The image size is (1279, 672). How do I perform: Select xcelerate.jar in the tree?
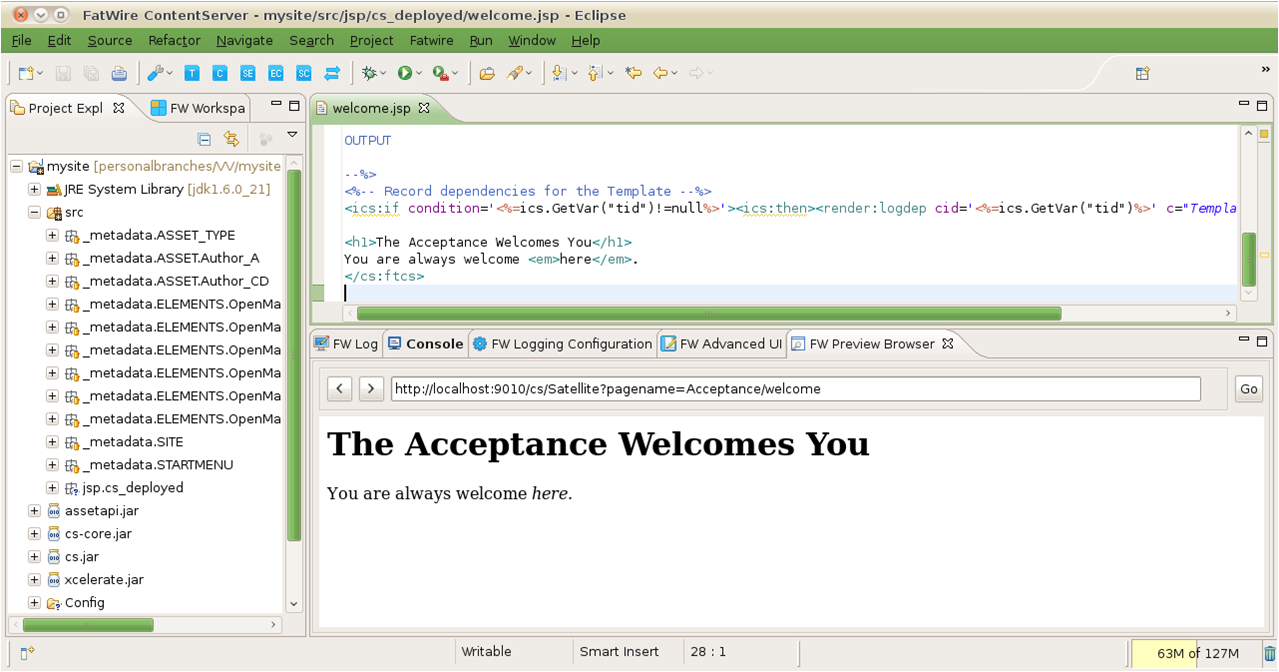(x=104, y=580)
